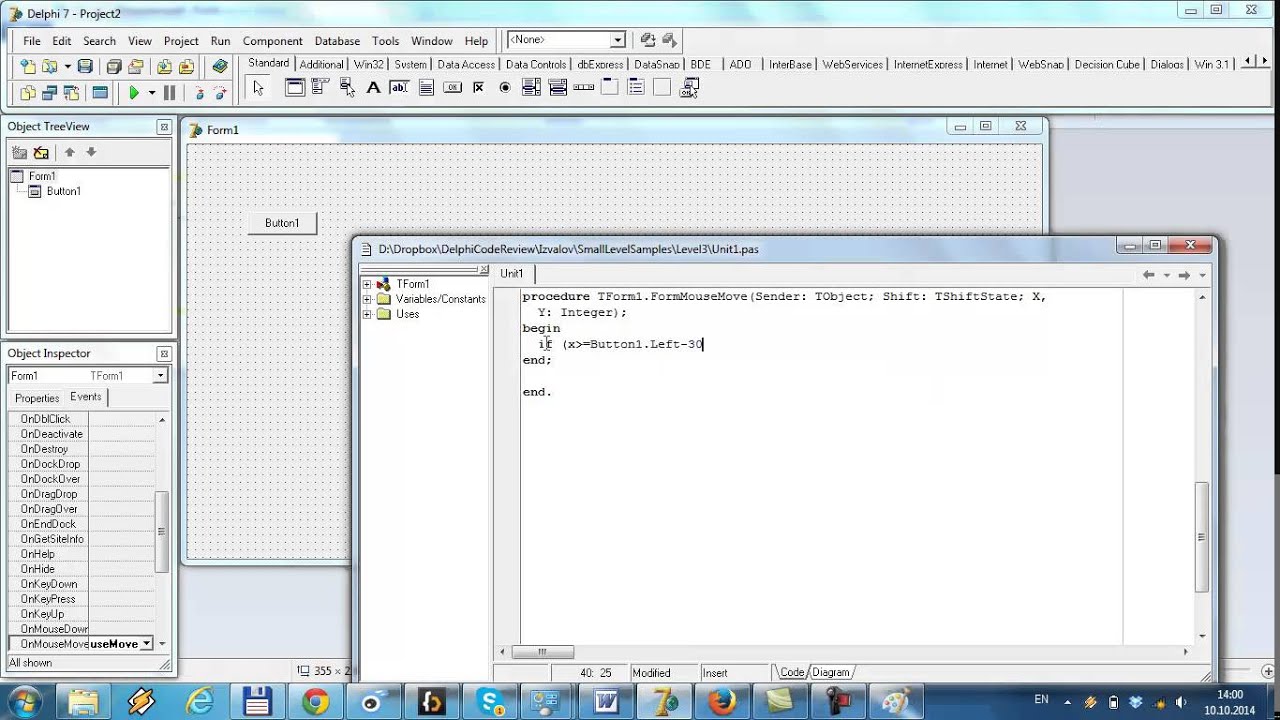Click the OnKeyPress event row
The image size is (1280, 720).
coord(82,599)
